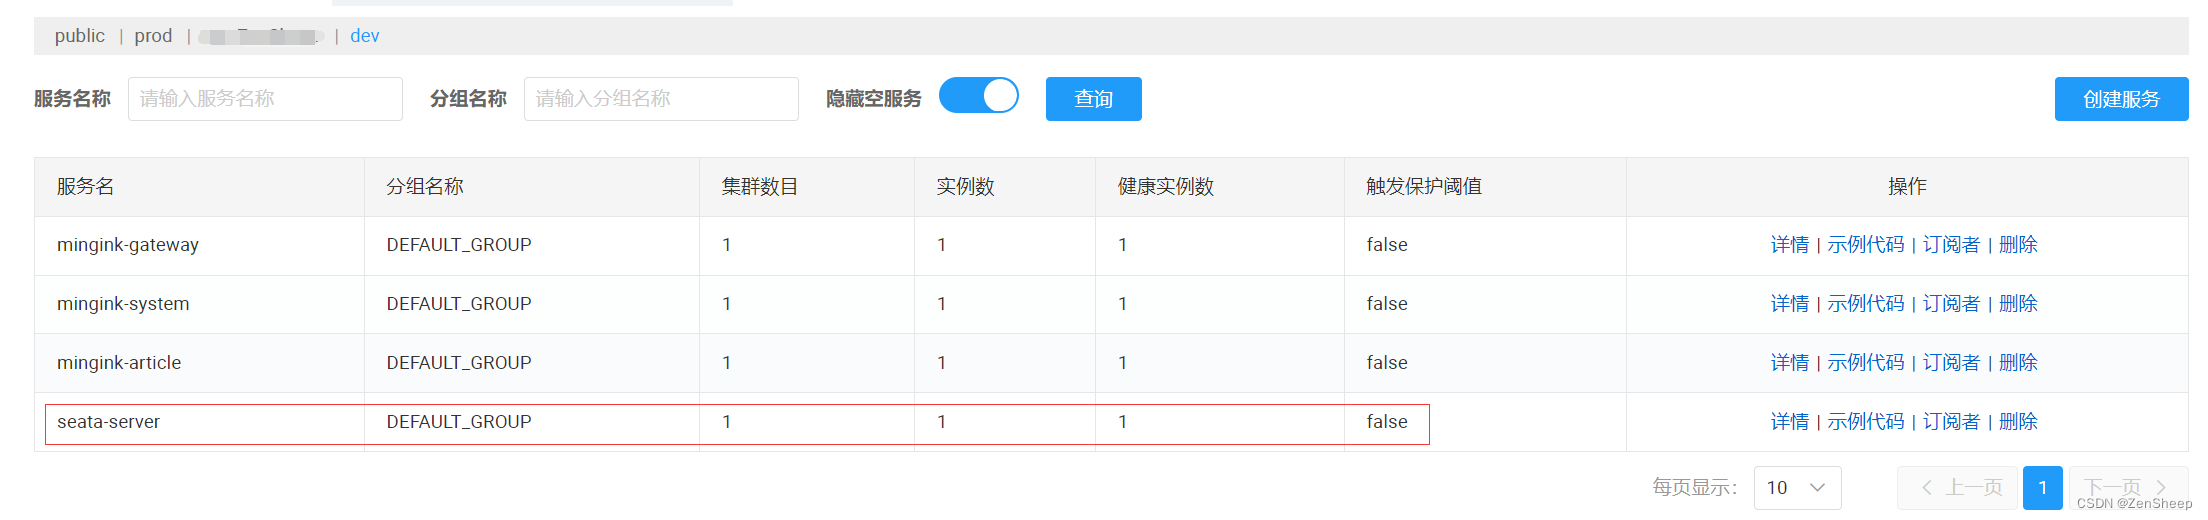
Task: Open the page size dropdown showing 10
Action: pos(1797,488)
